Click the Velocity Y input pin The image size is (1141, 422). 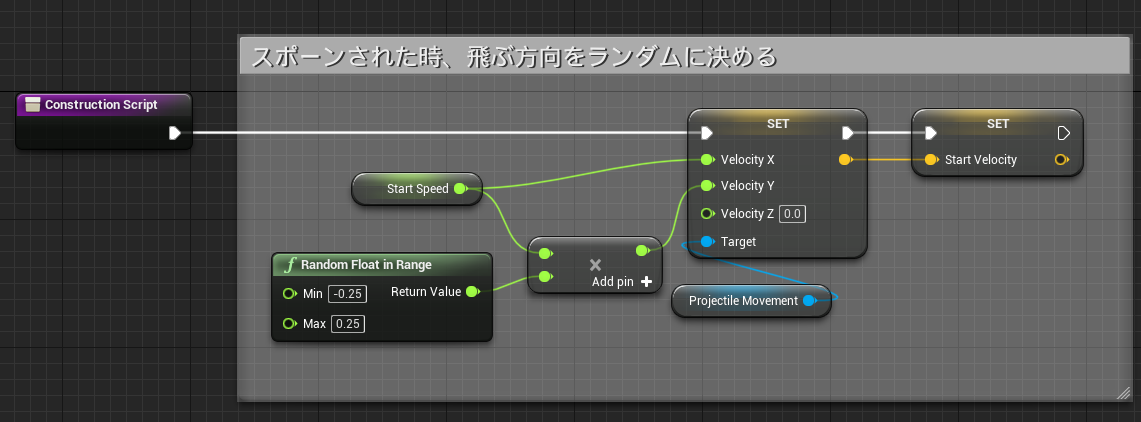click(x=707, y=186)
